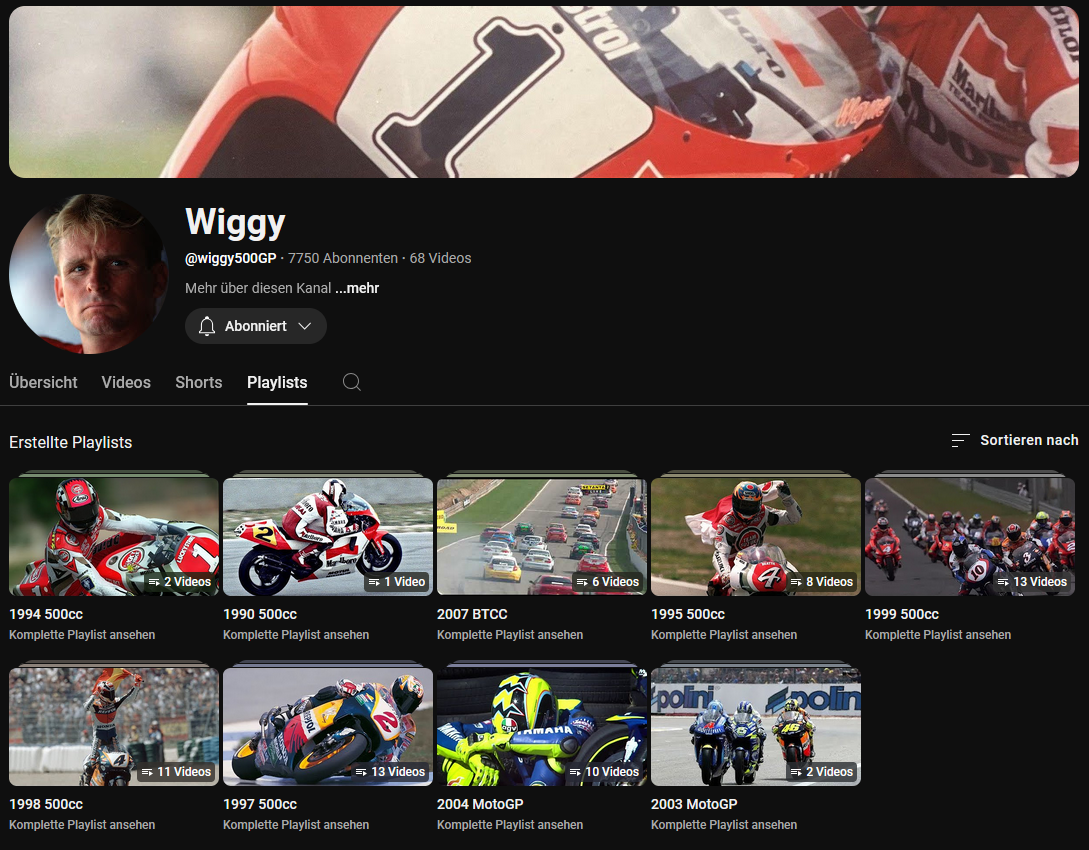Open the Wiggy channel avatar picture
The height and width of the screenshot is (850, 1089).
pyautogui.click(x=89, y=274)
